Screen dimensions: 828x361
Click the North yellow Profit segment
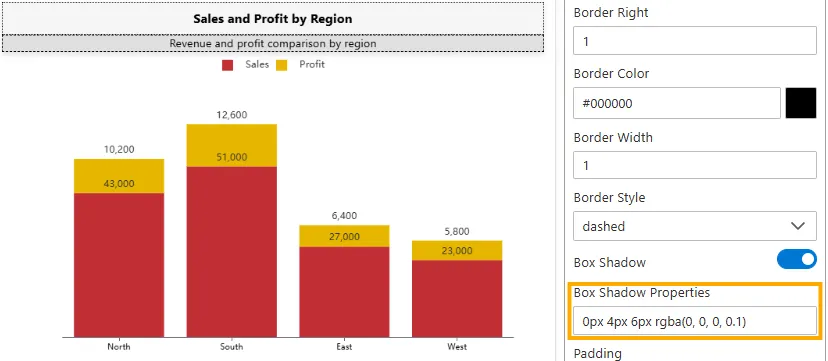tap(119, 176)
